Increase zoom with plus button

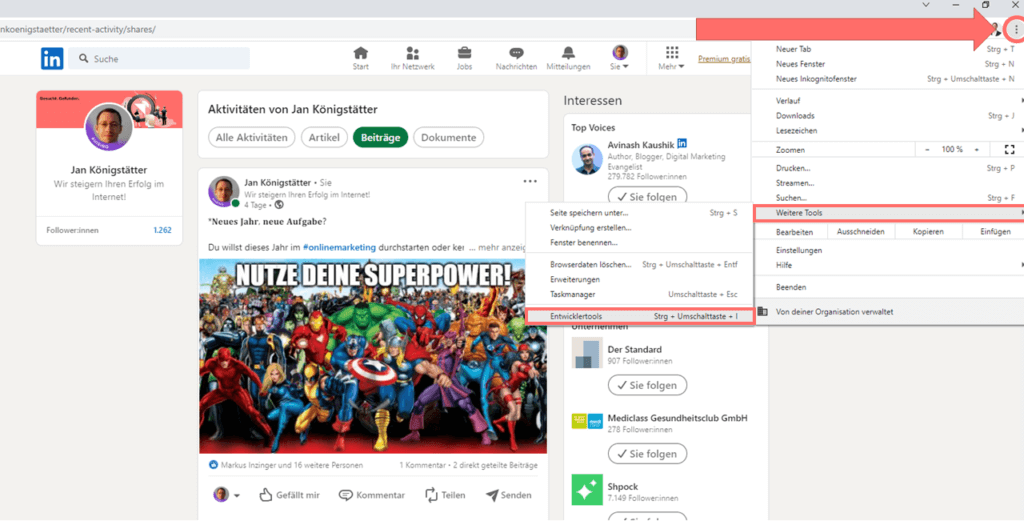pos(977,150)
